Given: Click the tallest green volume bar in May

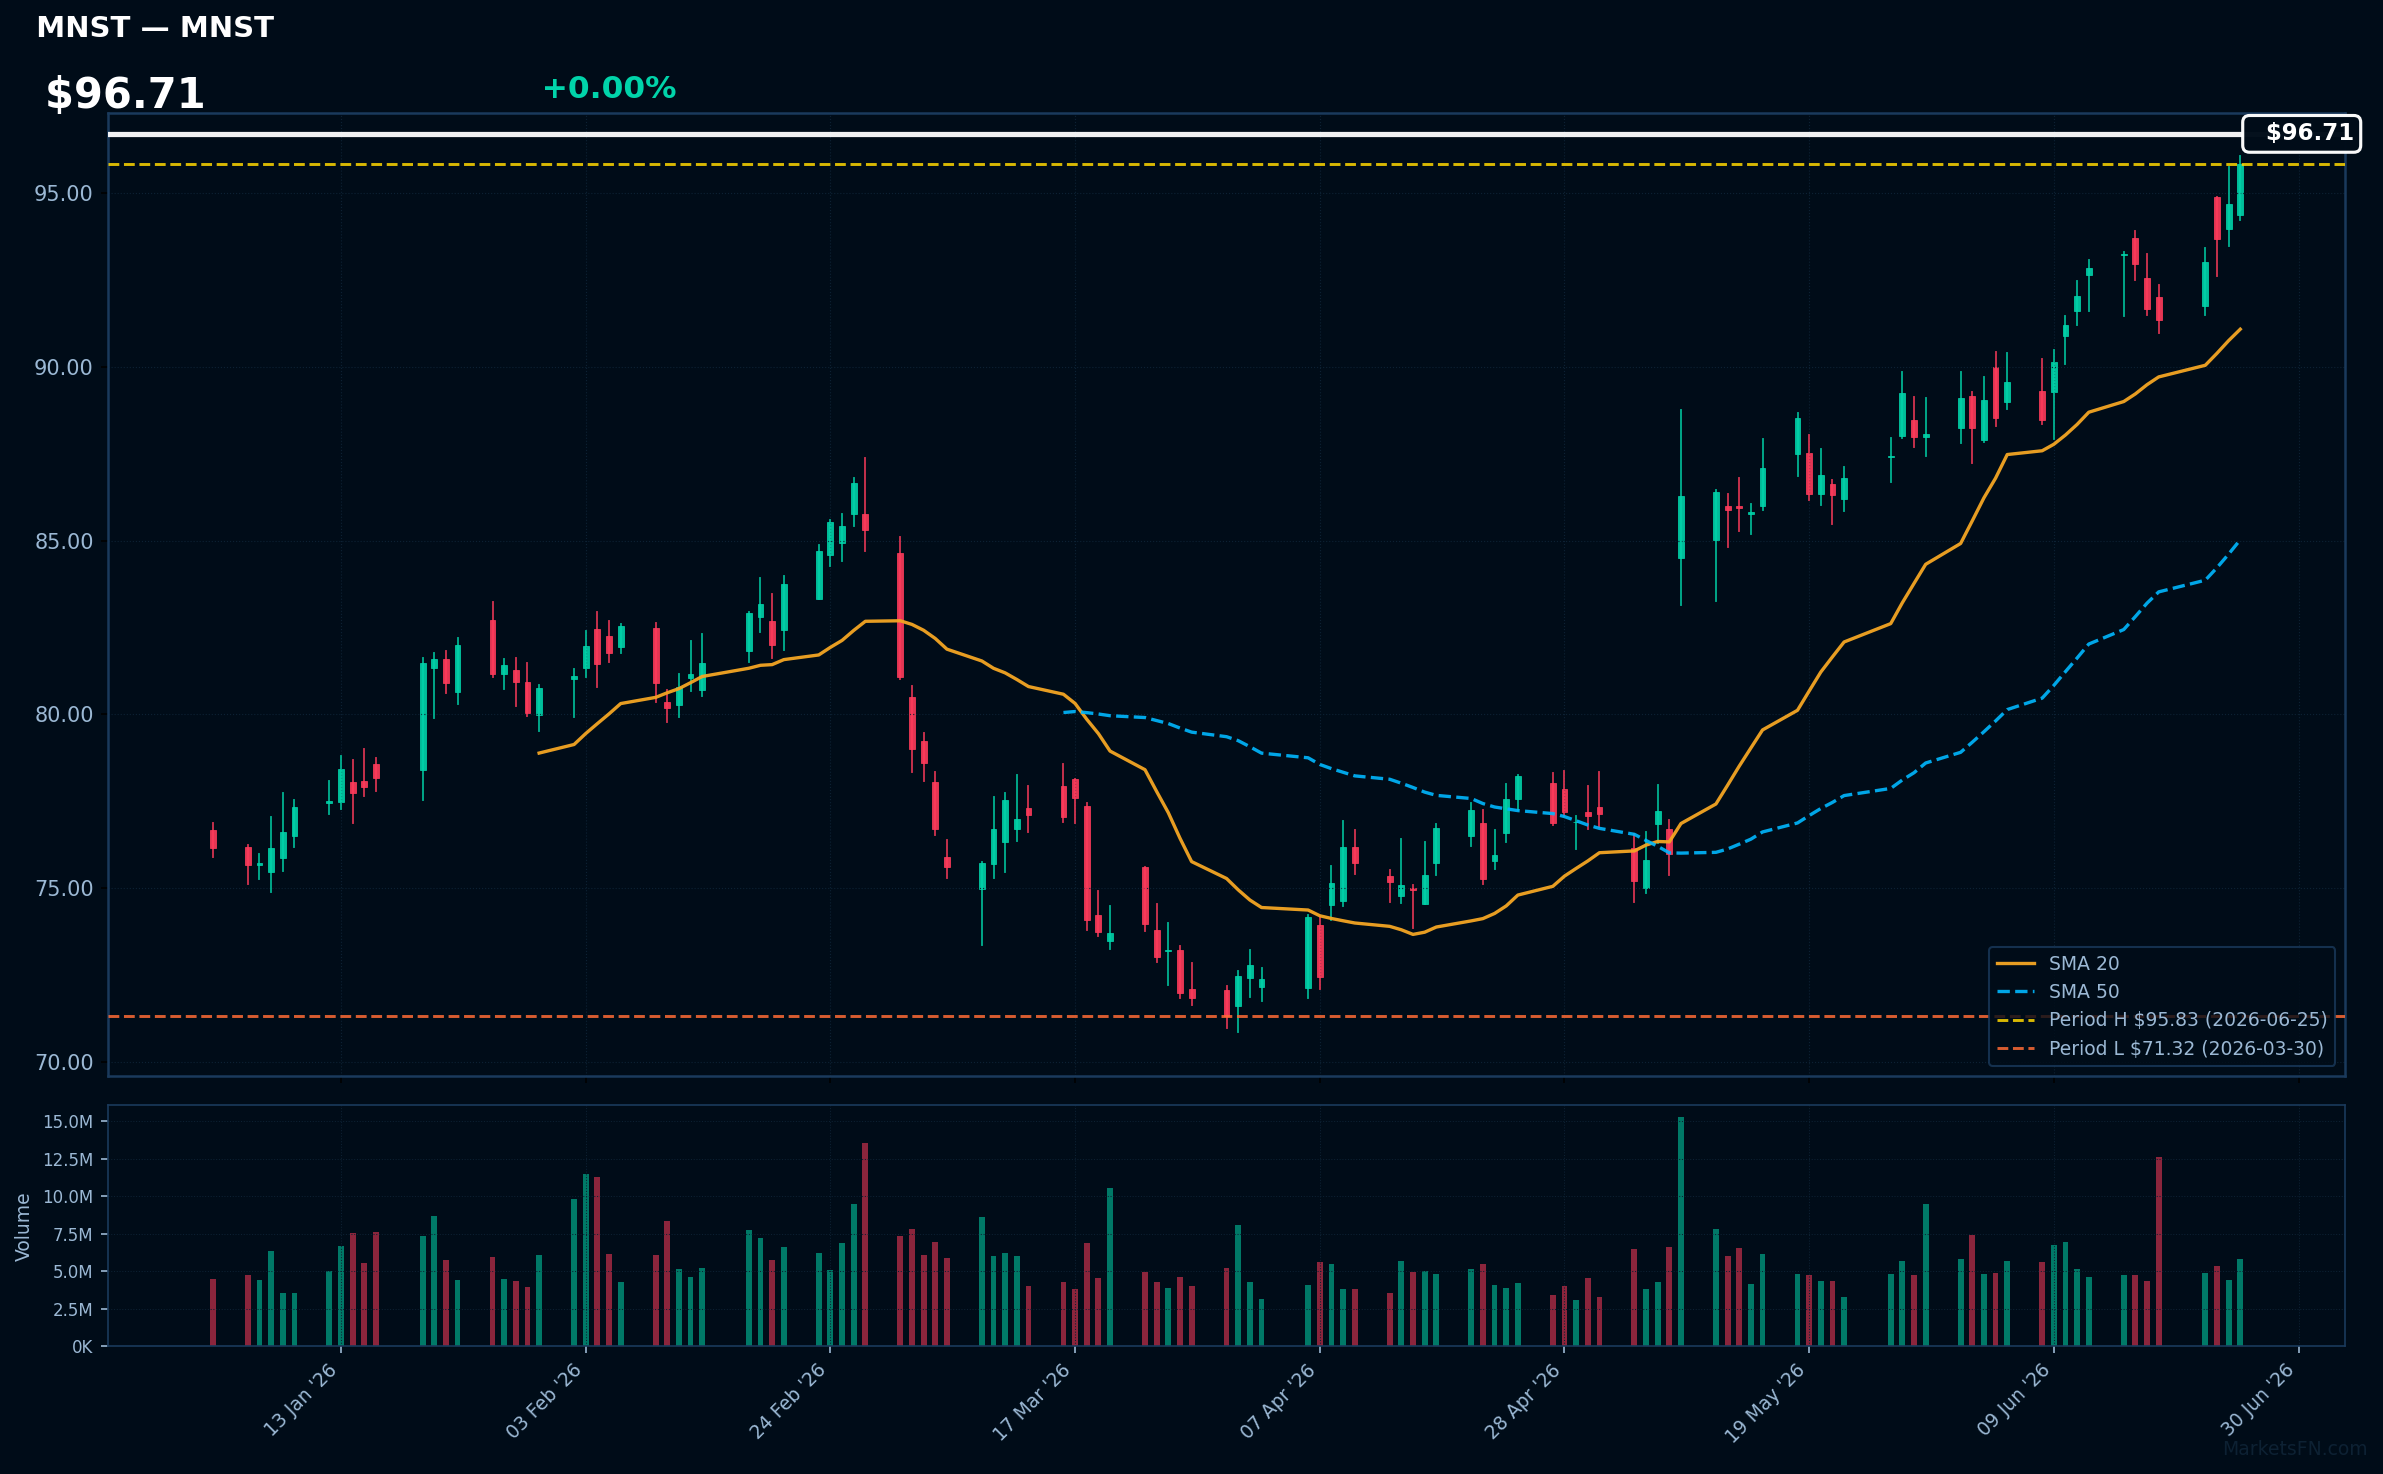Looking at the screenshot, I should (x=1681, y=1231).
